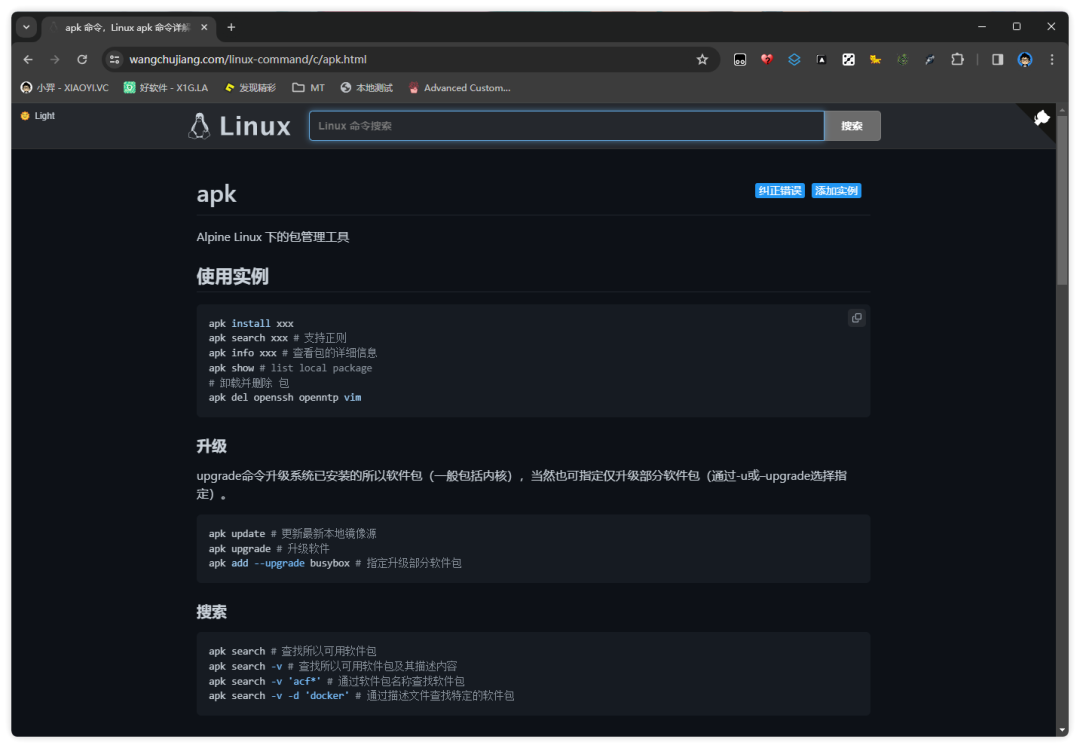Screen dimensions: 1080x748
Task: Click the white dice-like extension icon
Action: (x=849, y=60)
